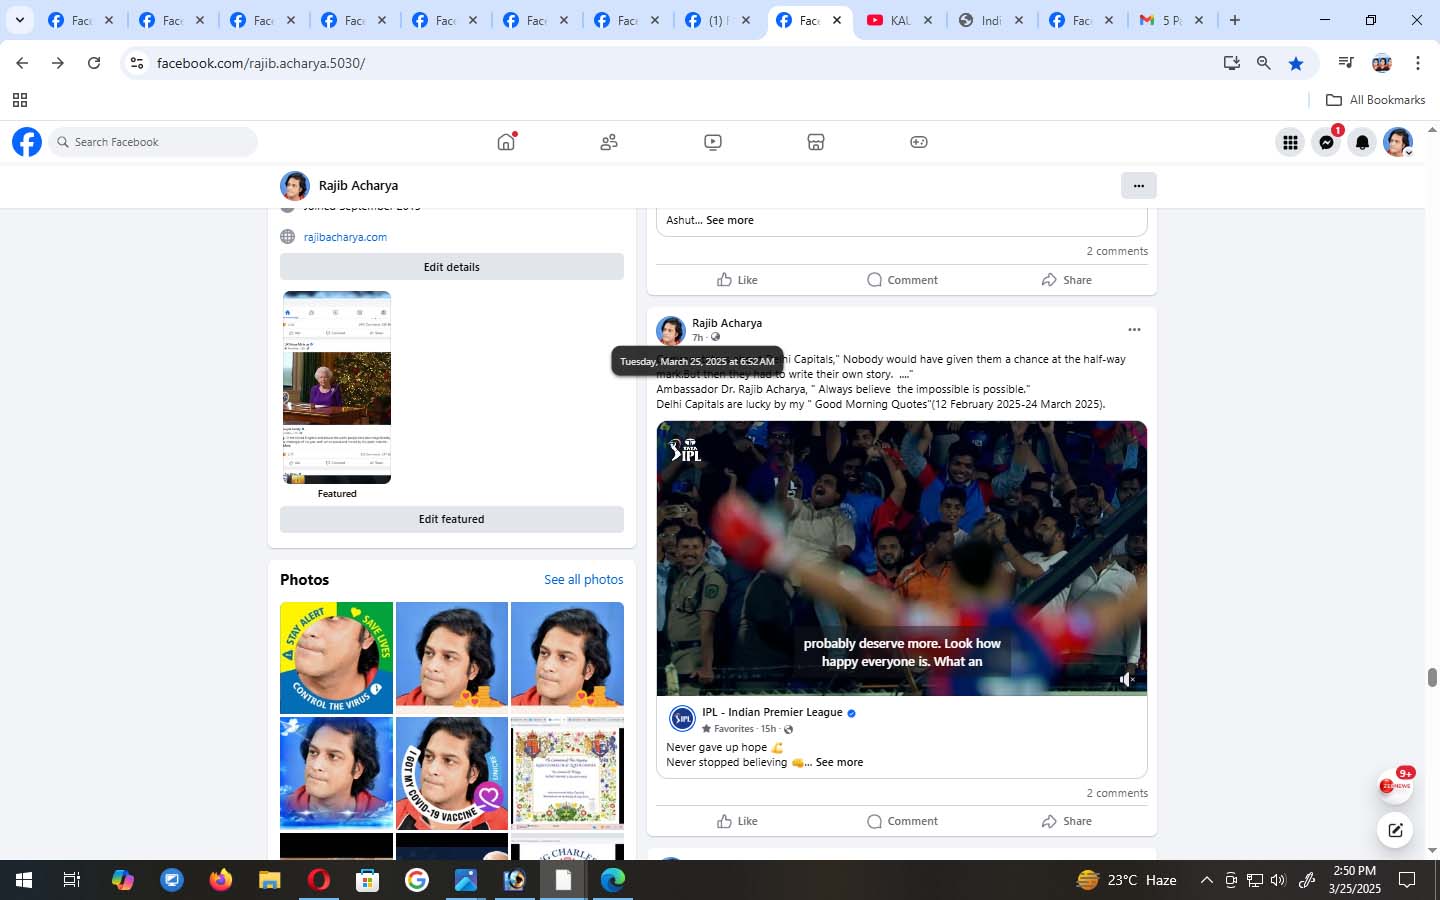
Task: Open File Explorer from taskbar
Action: point(270,880)
